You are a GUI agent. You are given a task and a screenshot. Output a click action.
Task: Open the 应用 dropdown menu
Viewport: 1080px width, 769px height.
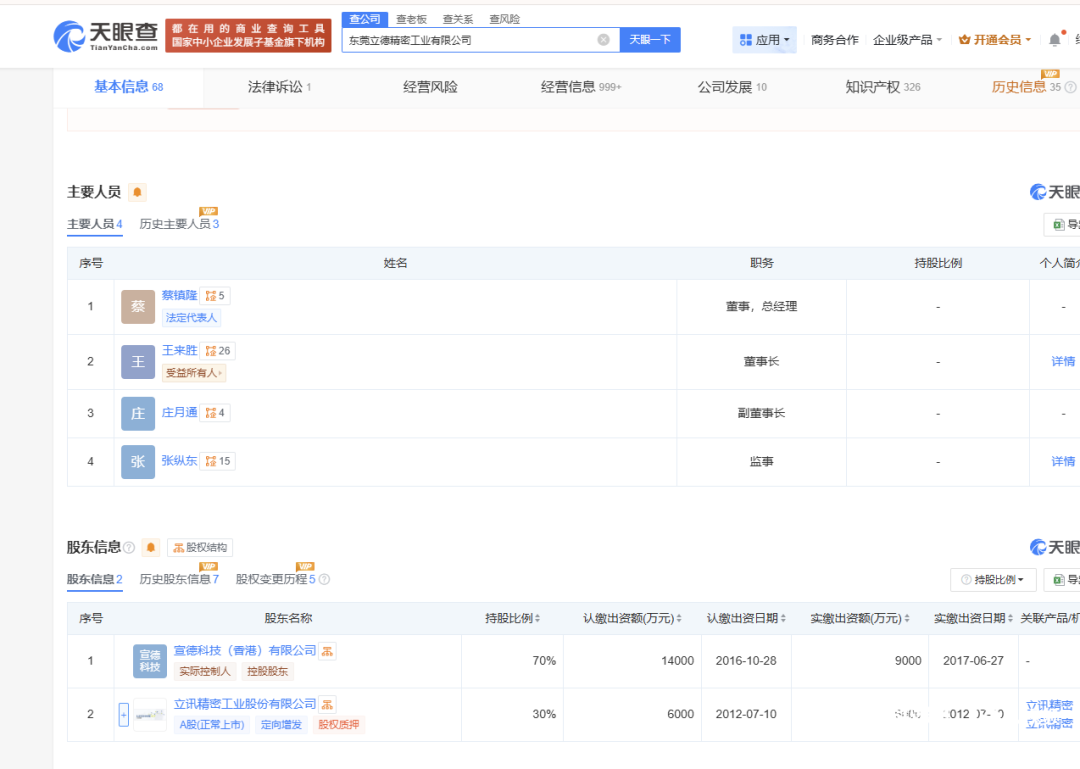pyautogui.click(x=764, y=40)
